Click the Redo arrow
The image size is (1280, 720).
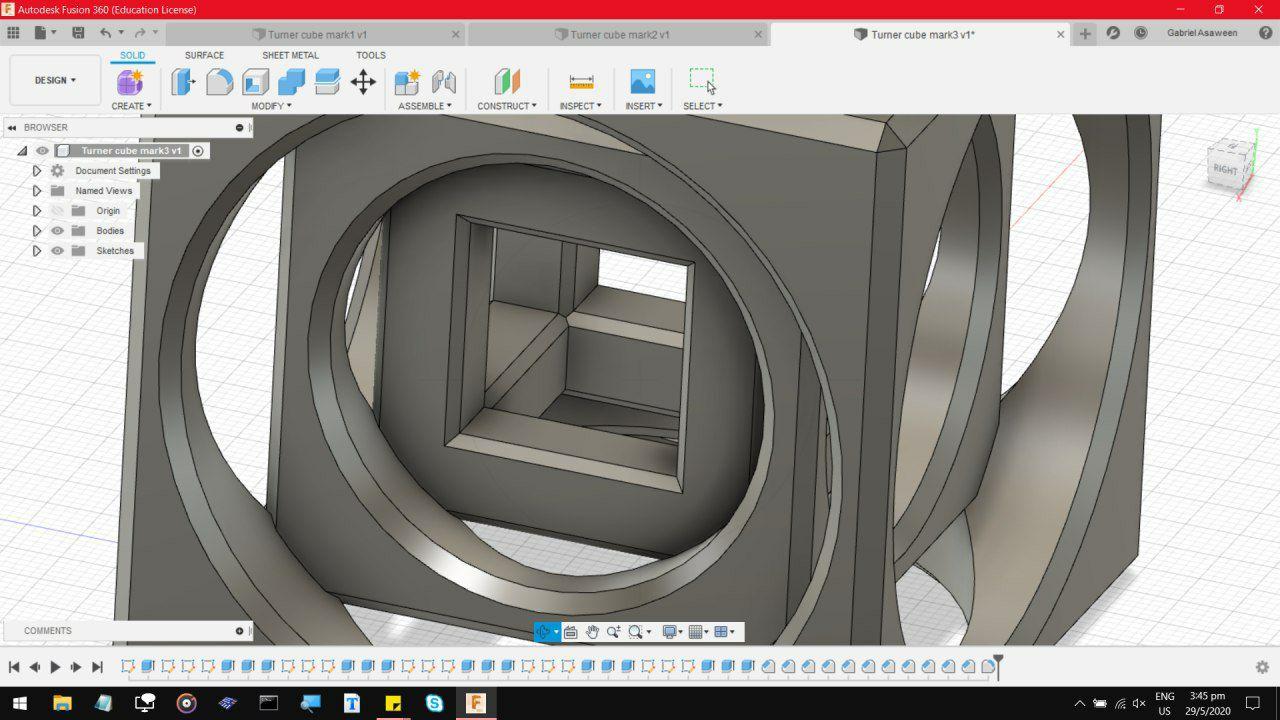[x=140, y=33]
